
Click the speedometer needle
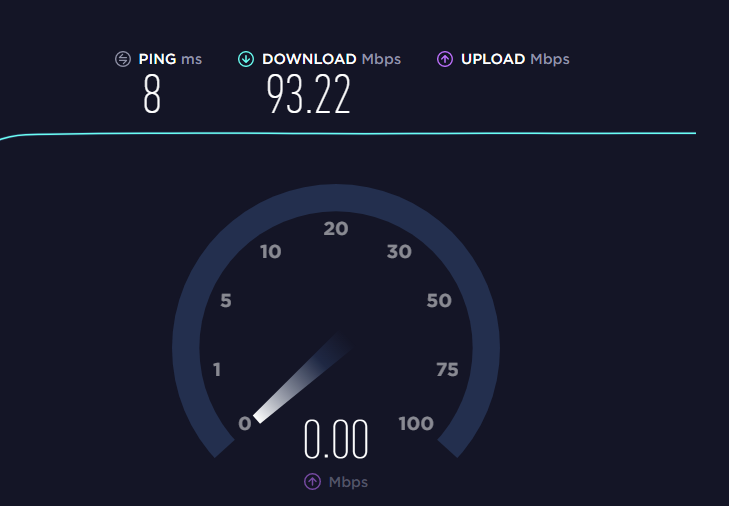coord(301,379)
